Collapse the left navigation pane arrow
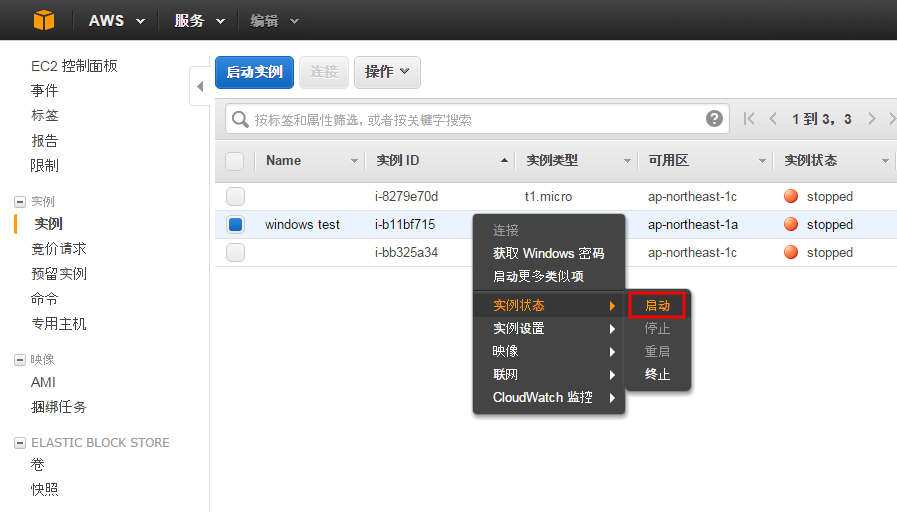Viewport: 897px width, 512px height. click(200, 86)
